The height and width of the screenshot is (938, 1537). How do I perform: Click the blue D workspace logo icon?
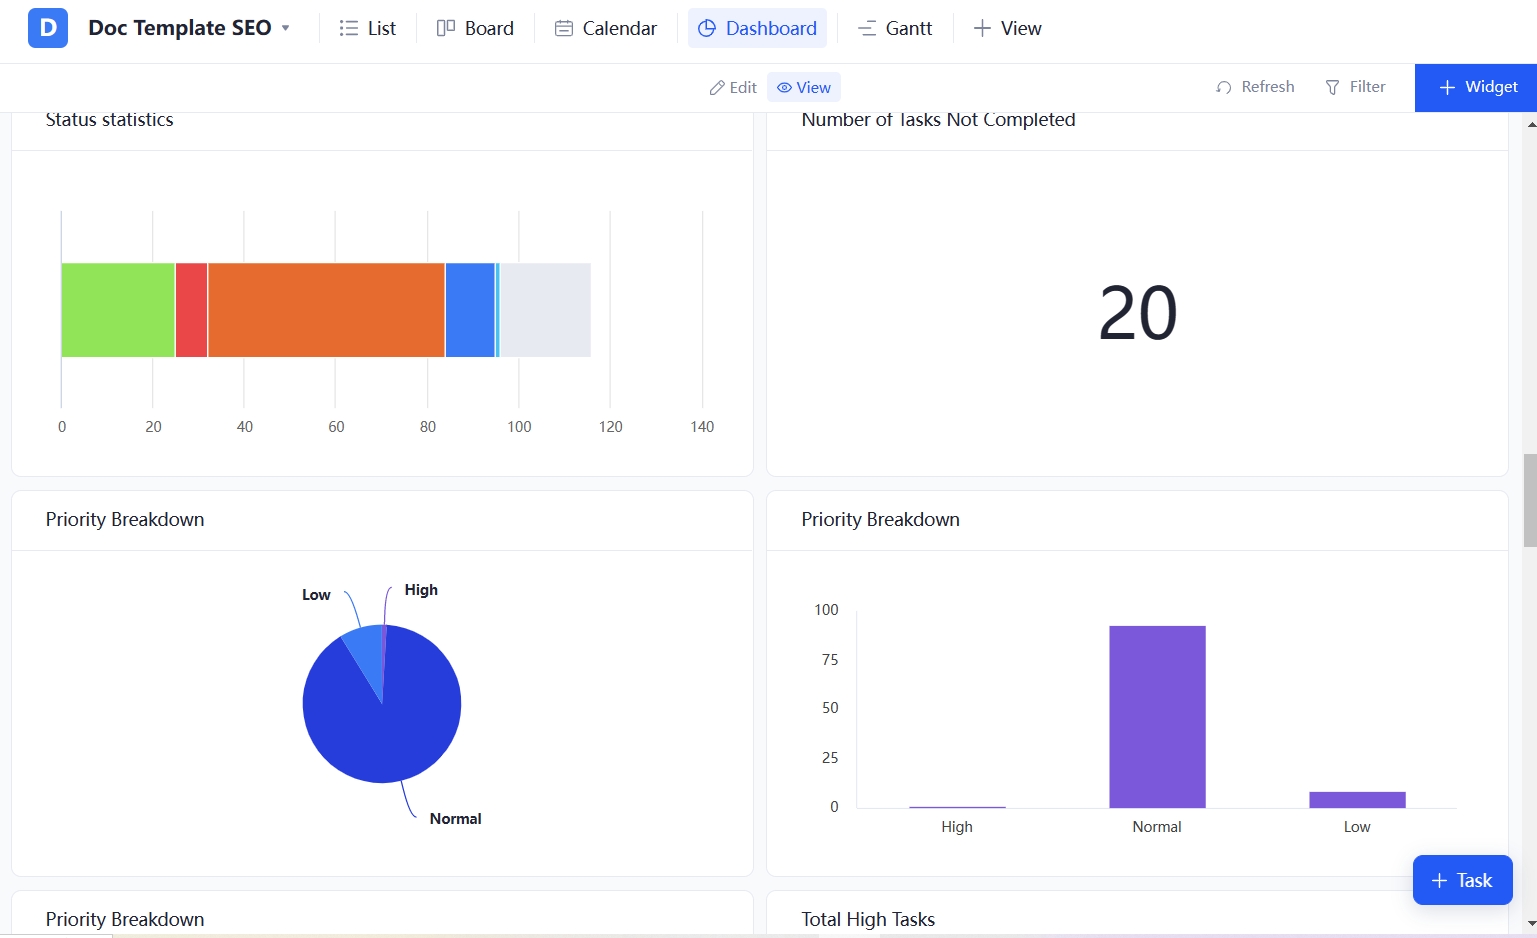click(47, 28)
